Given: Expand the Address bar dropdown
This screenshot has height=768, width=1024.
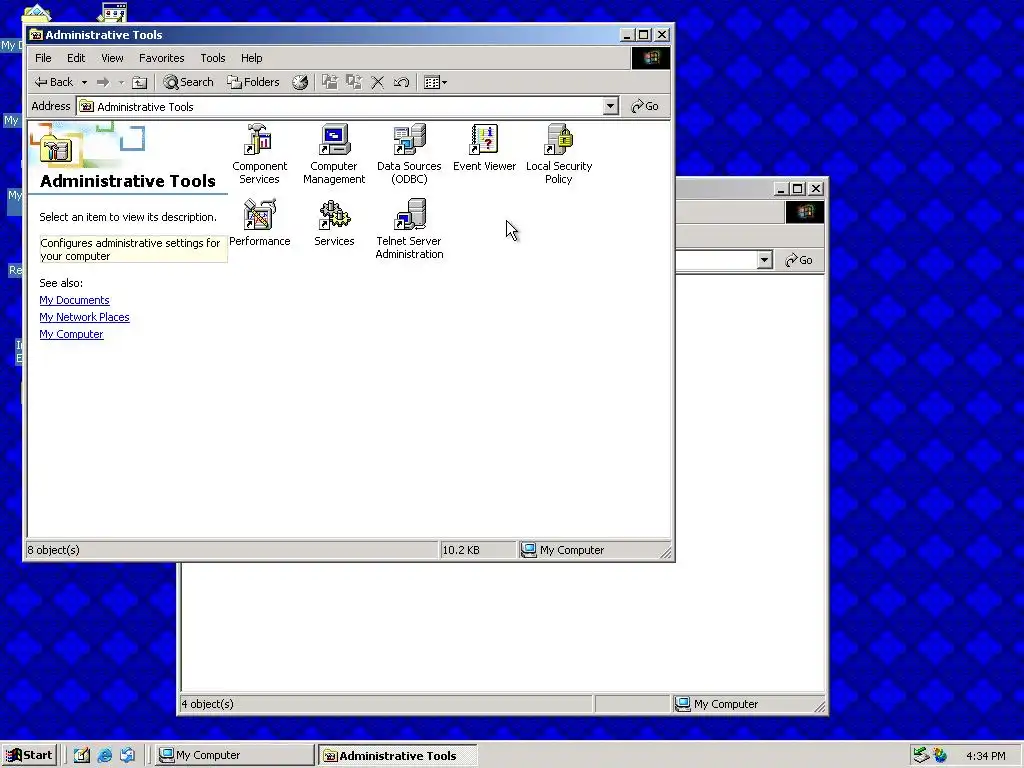Looking at the screenshot, I should coord(610,106).
